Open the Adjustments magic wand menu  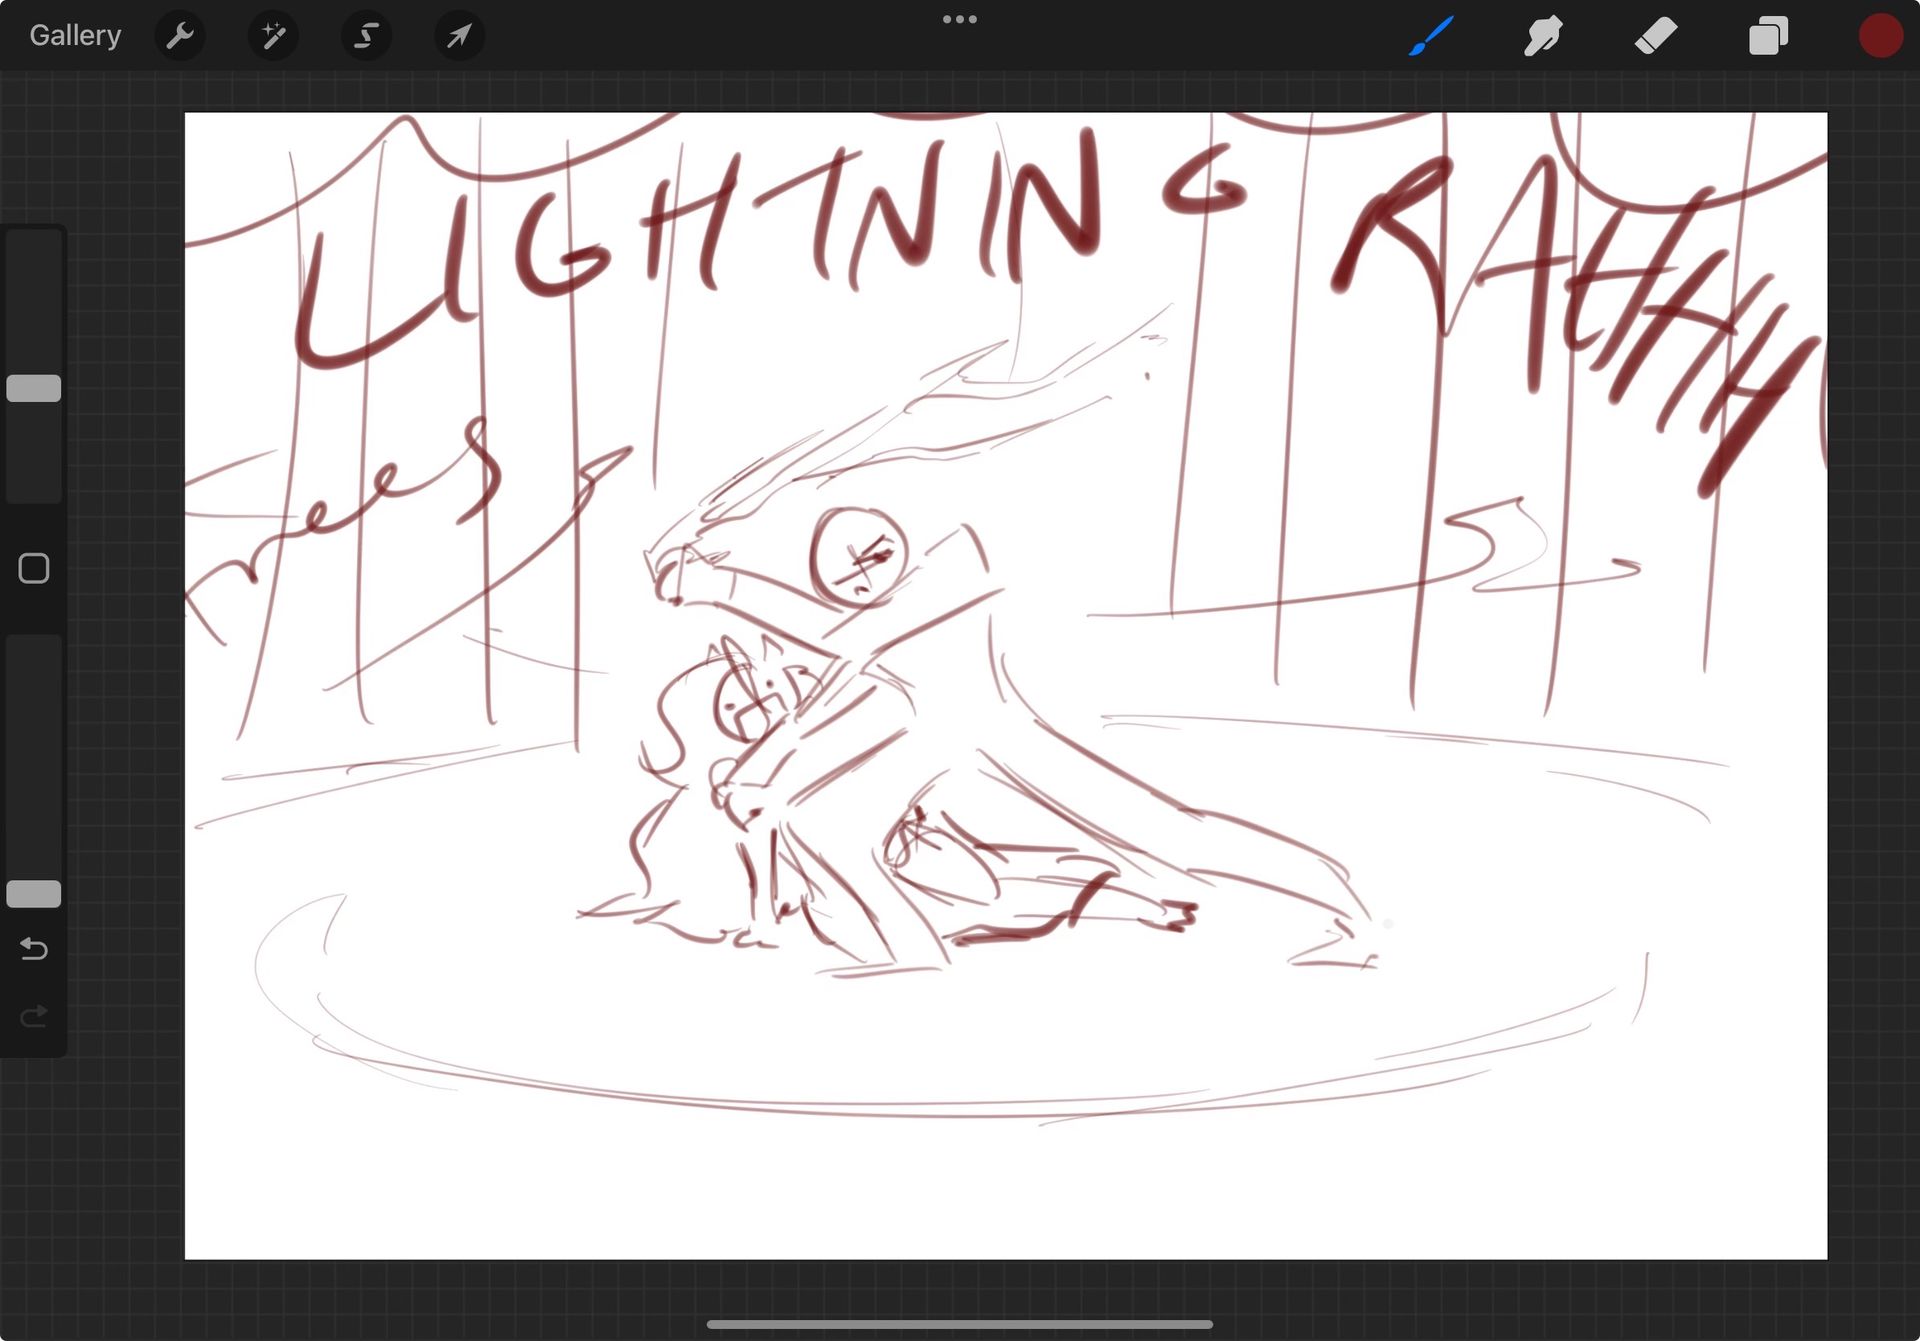click(273, 36)
